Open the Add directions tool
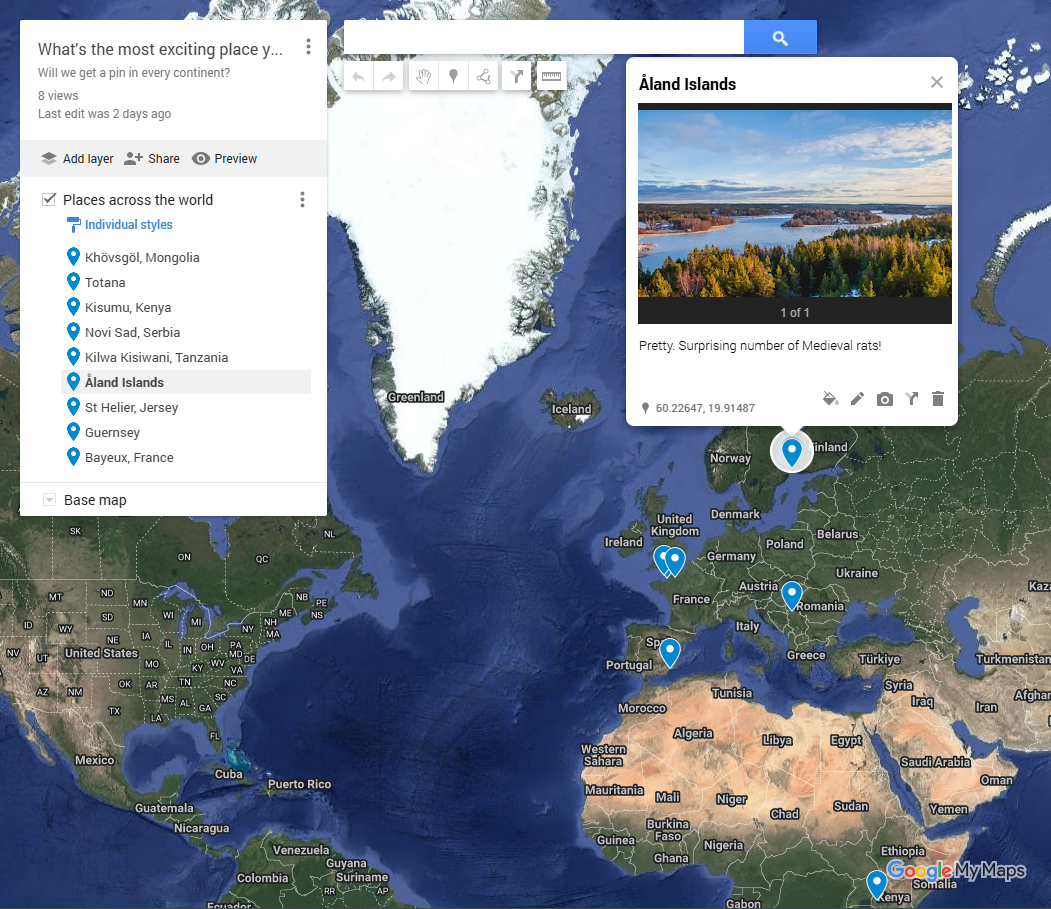Screen dimensions: 1051x909 click(517, 77)
